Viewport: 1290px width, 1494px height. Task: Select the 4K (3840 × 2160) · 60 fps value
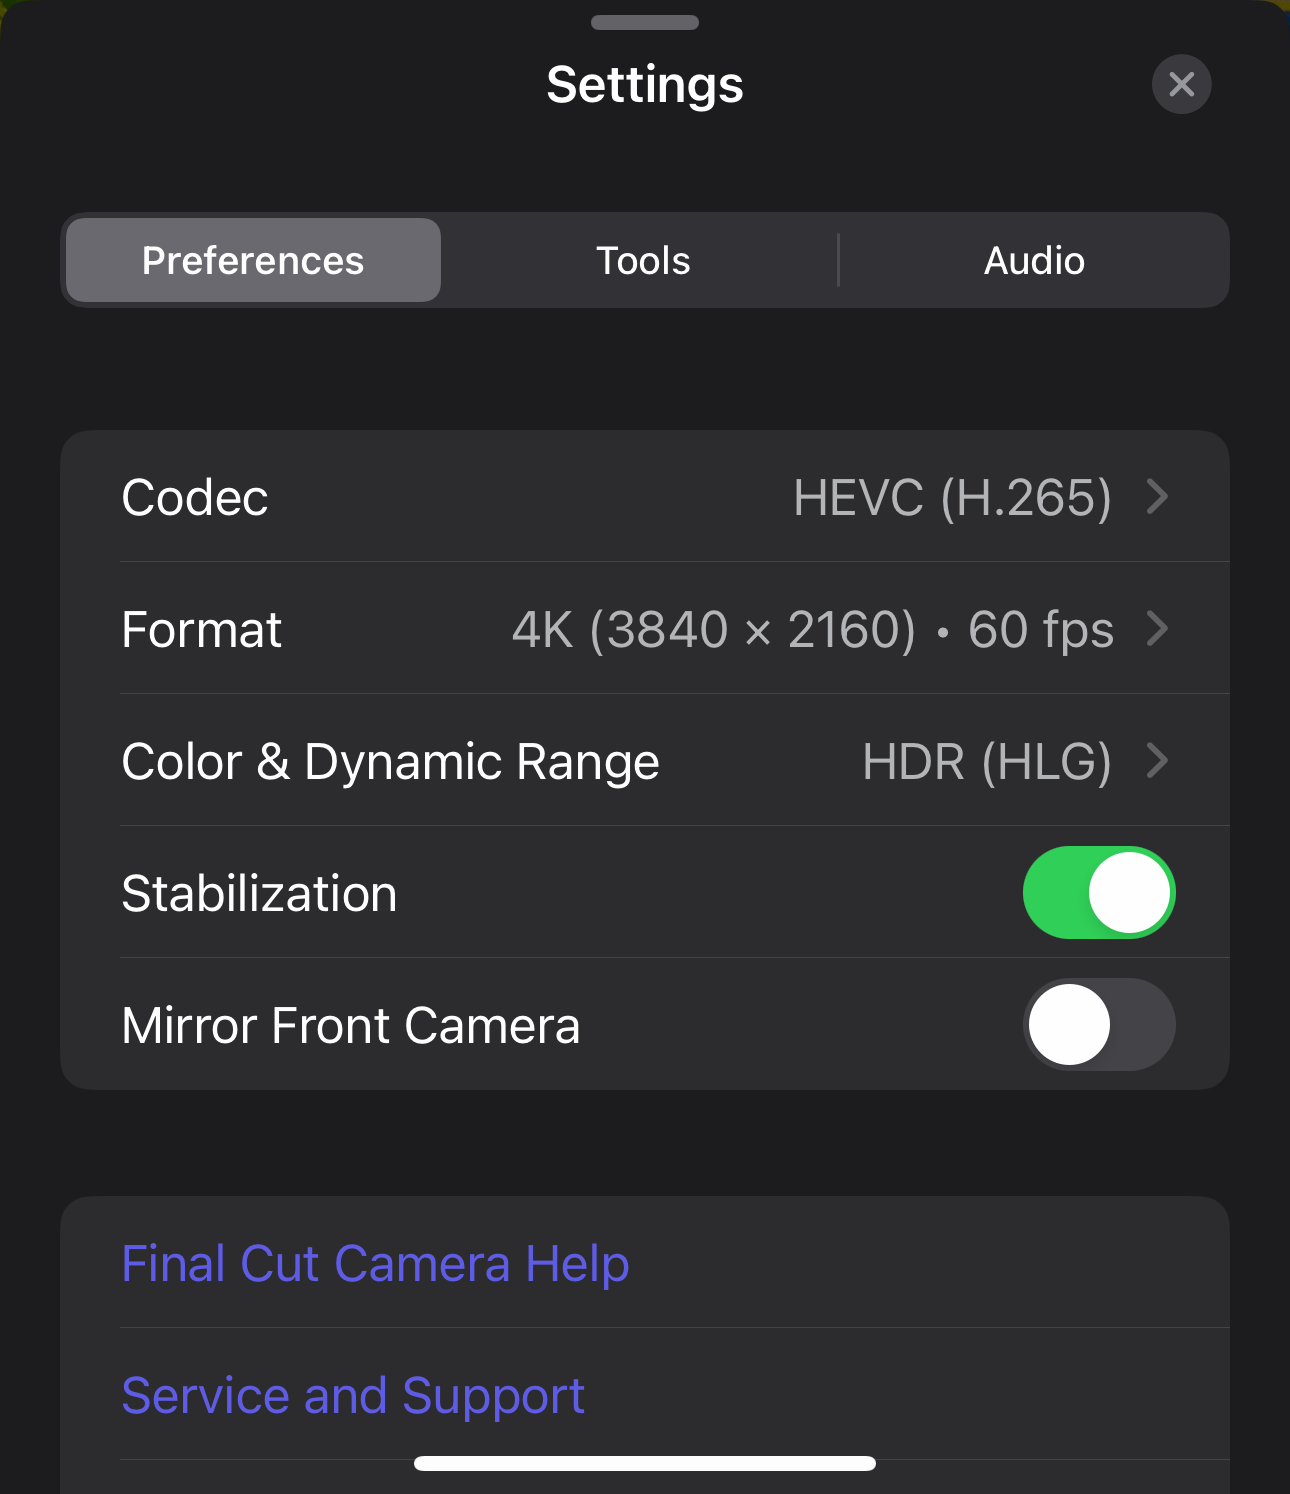click(812, 629)
